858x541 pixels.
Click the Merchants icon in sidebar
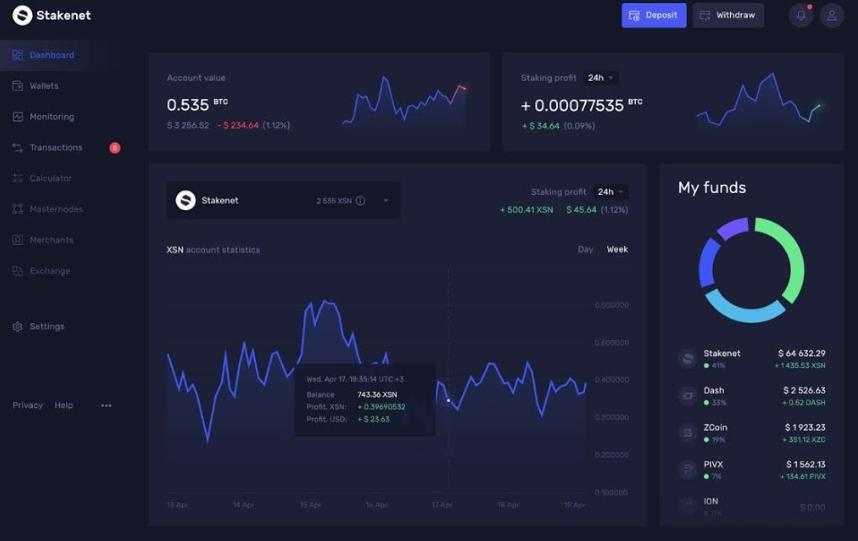pyautogui.click(x=18, y=240)
